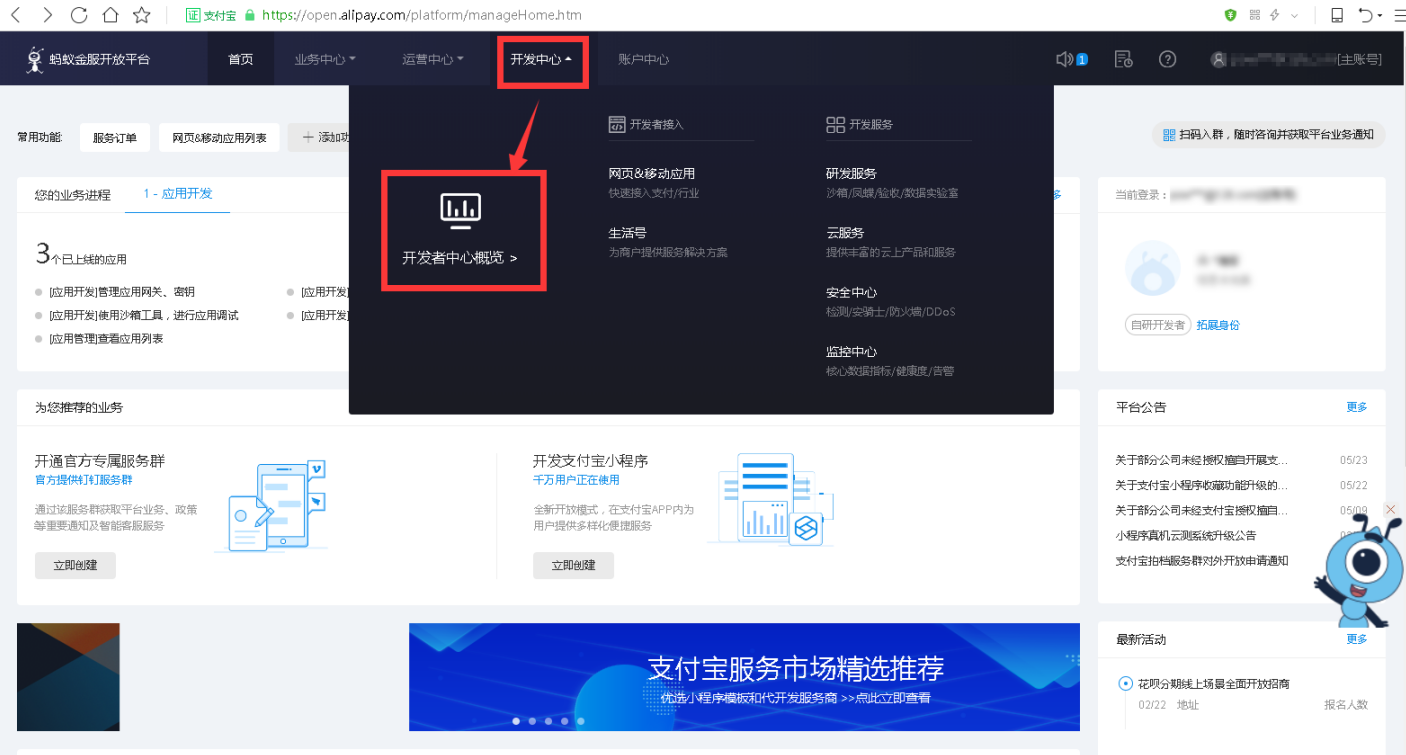Select 首页 in the top navigation
Viewport: 1406px width, 755px height.
[240, 59]
